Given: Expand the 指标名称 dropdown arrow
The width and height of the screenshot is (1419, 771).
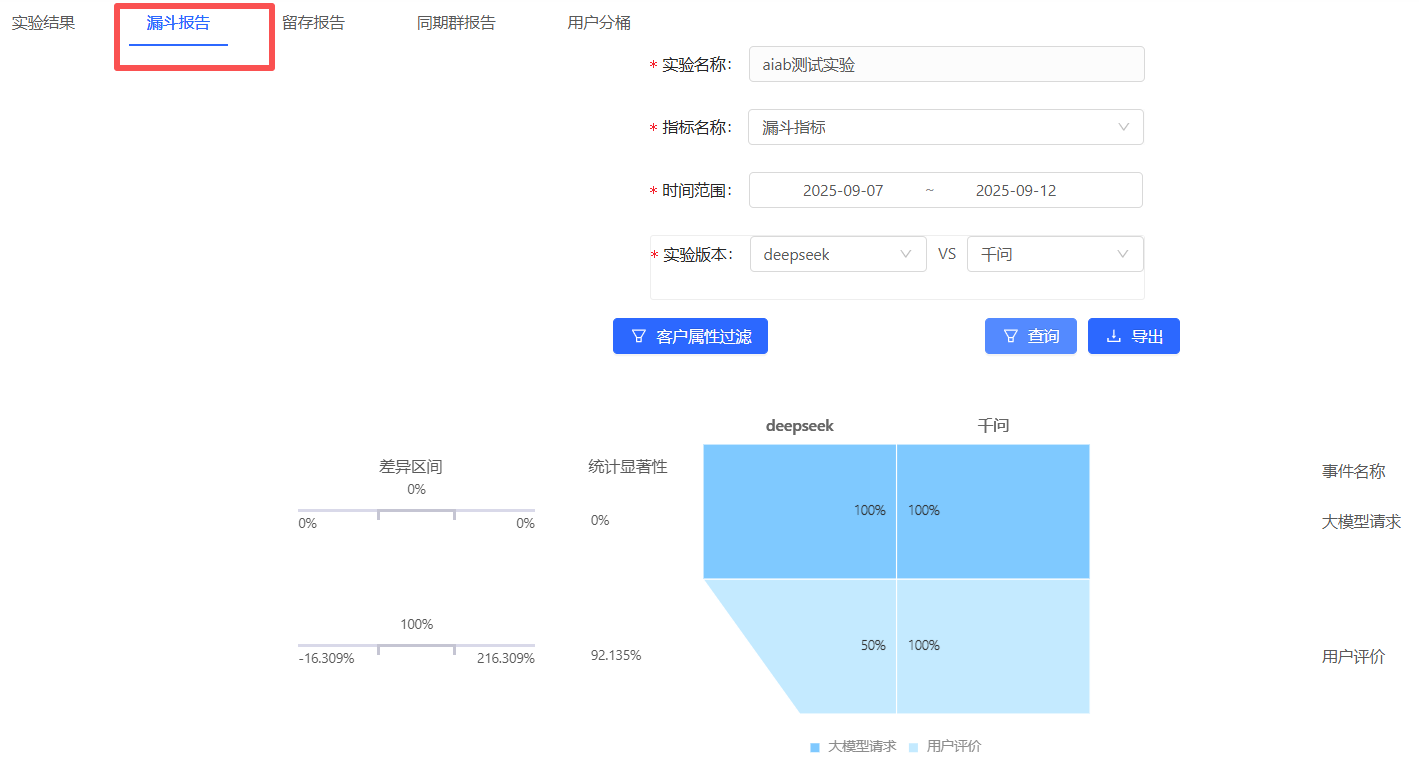Looking at the screenshot, I should 1123,127.
